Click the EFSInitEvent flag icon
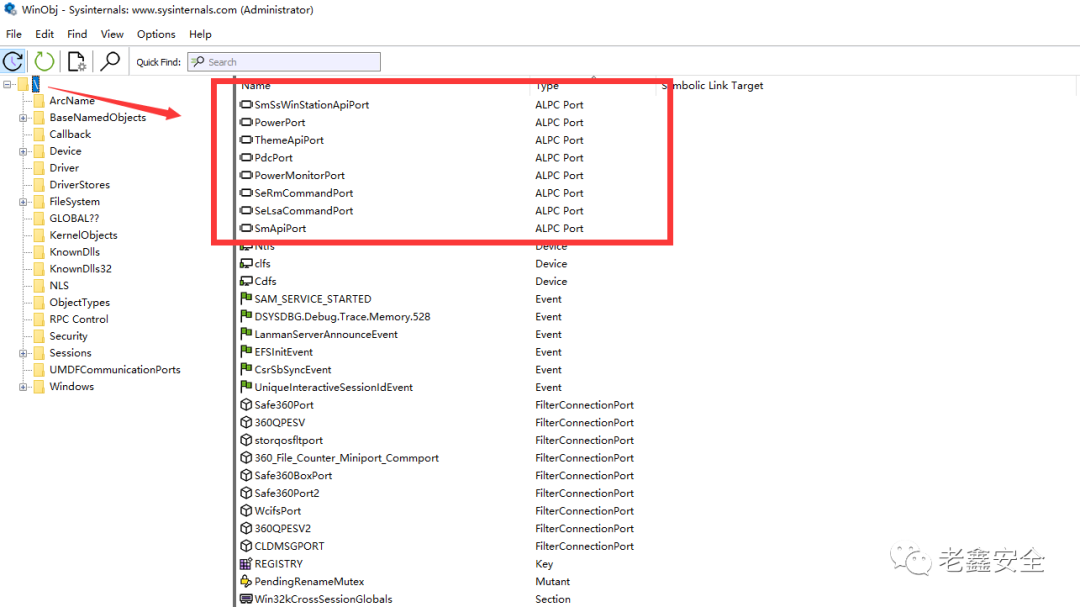Screen dimensions: 1080x607 pos(246,351)
